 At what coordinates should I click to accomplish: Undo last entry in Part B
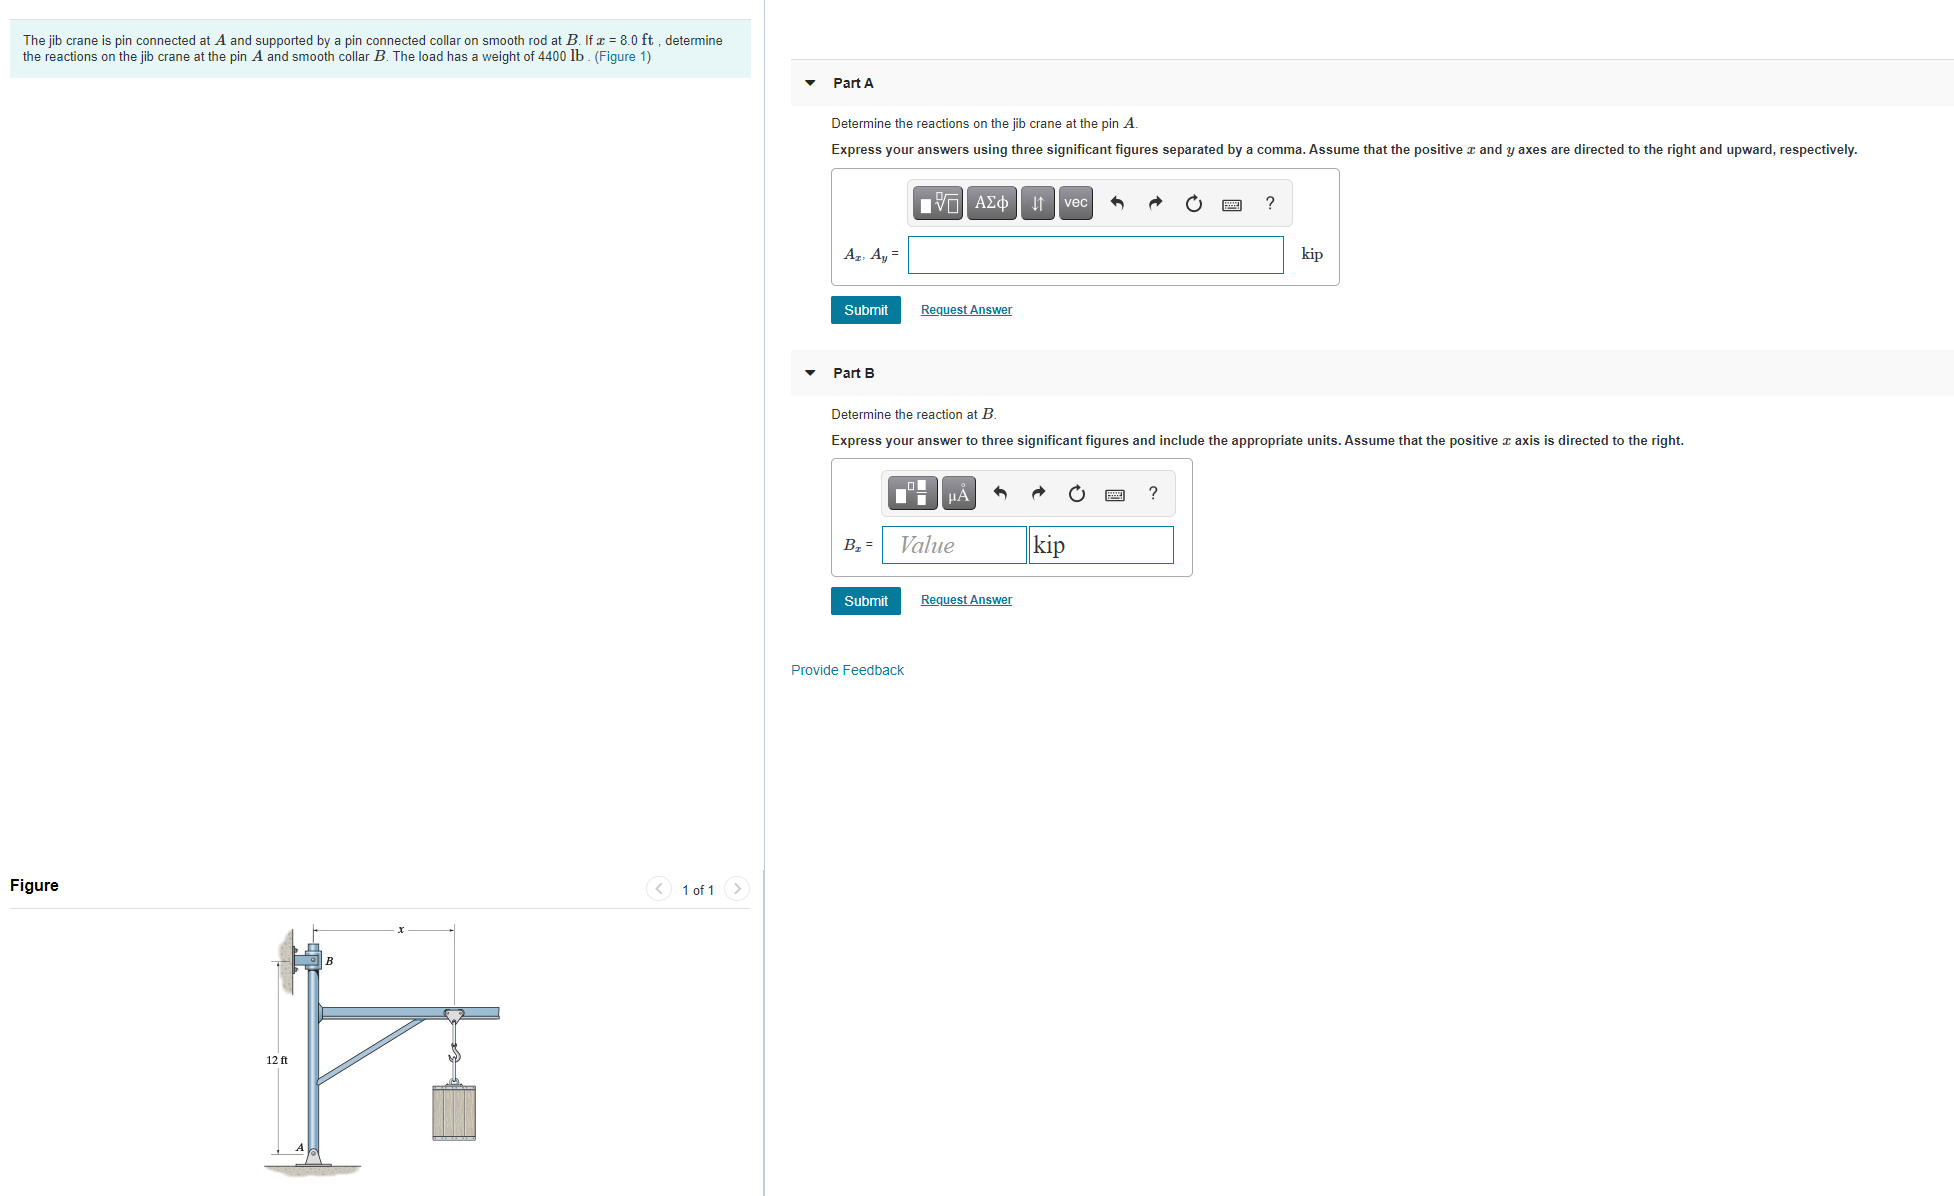tap(999, 494)
